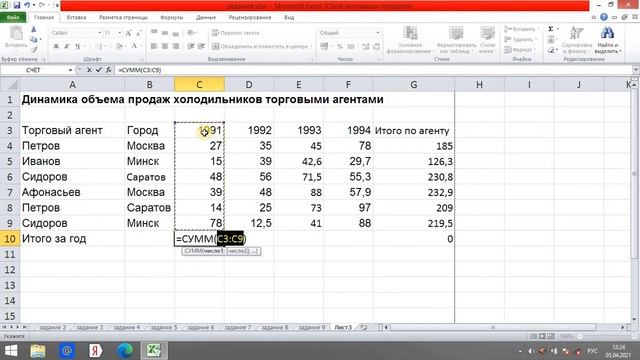Cancel formula entry with X icon

click(x=89, y=70)
